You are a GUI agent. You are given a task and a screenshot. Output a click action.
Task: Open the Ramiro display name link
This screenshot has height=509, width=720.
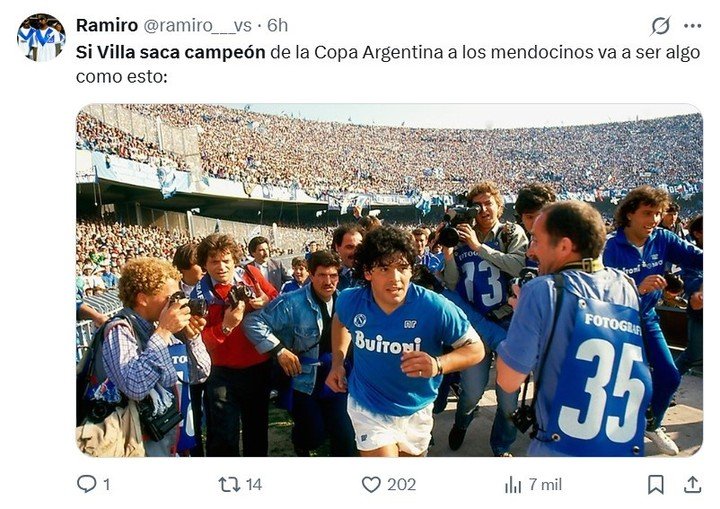click(x=107, y=25)
